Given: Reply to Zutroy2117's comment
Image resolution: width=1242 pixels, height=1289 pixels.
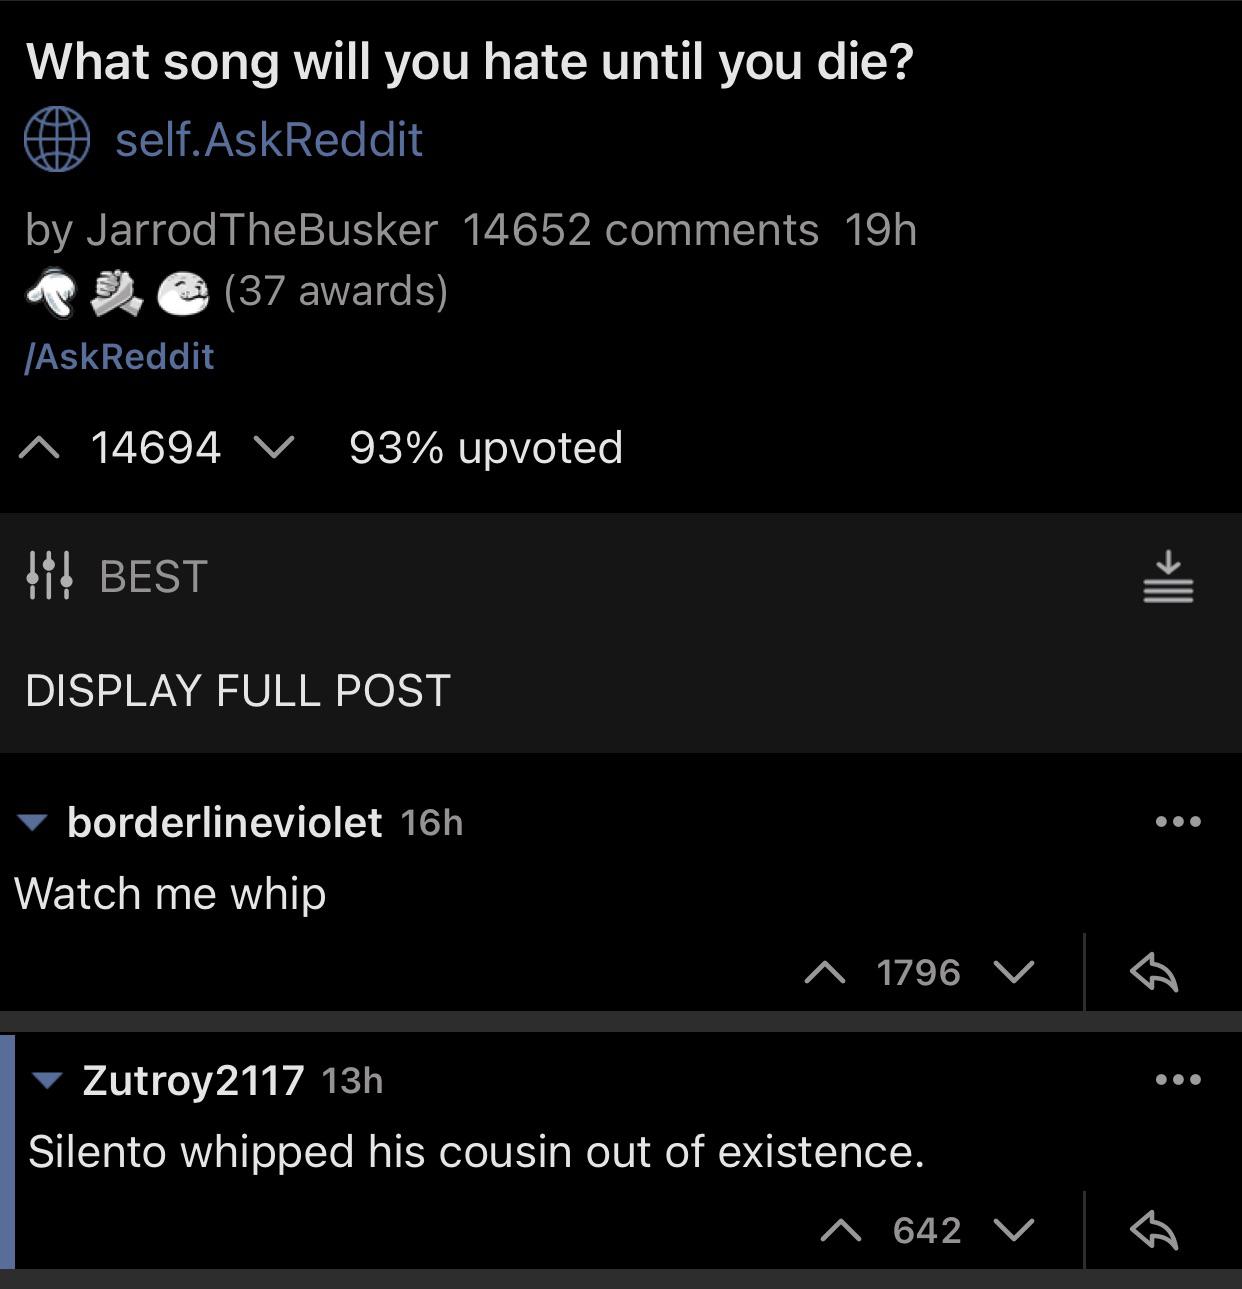Looking at the screenshot, I should tap(1154, 1230).
